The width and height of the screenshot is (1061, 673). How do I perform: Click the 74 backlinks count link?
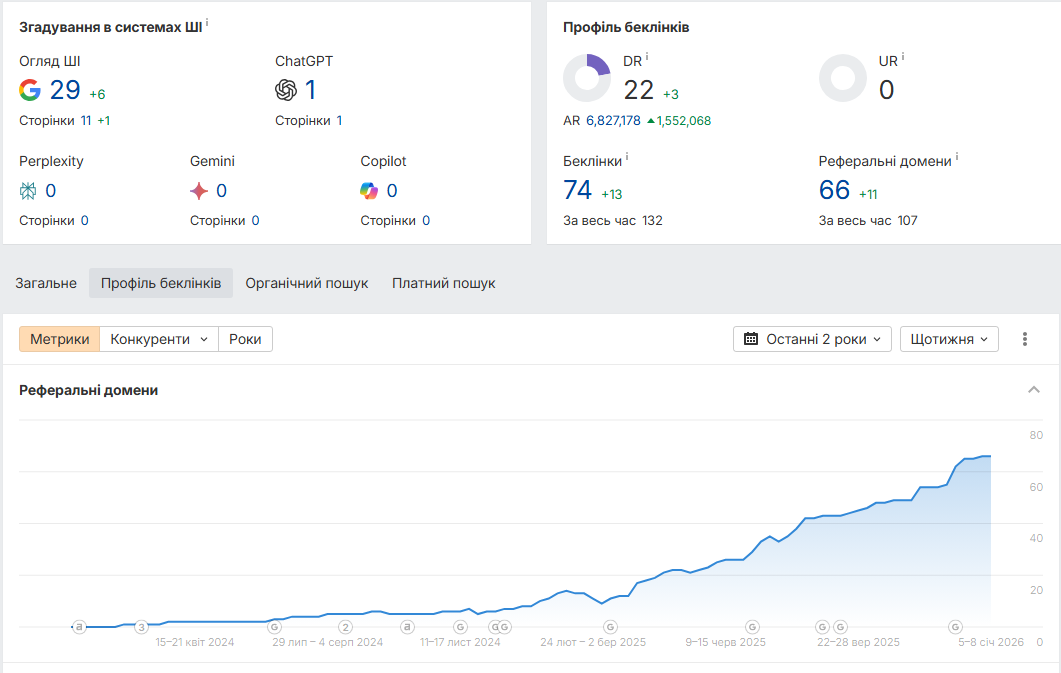click(x=578, y=190)
